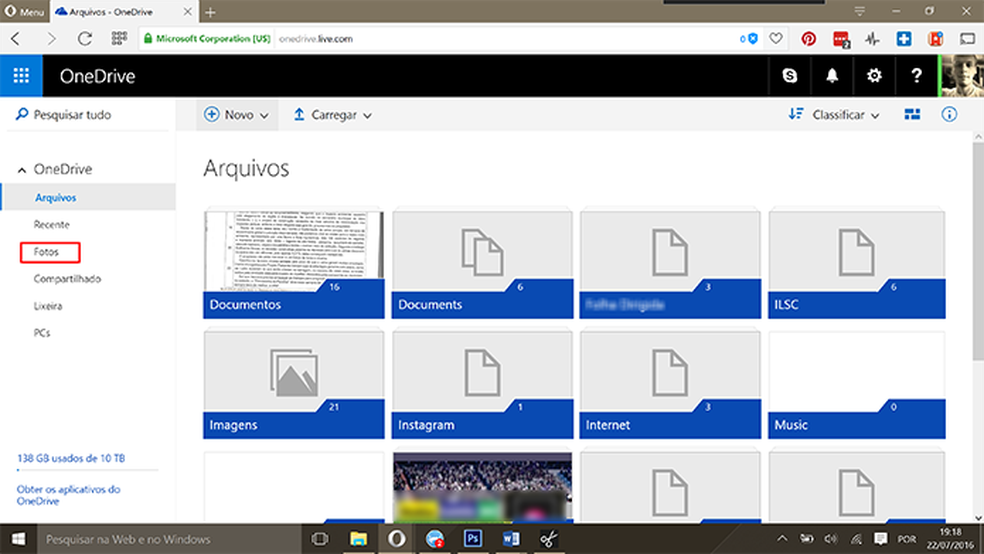Switch the view layout with tiles icon
Viewport: 984px width, 554px height.
(x=912, y=114)
